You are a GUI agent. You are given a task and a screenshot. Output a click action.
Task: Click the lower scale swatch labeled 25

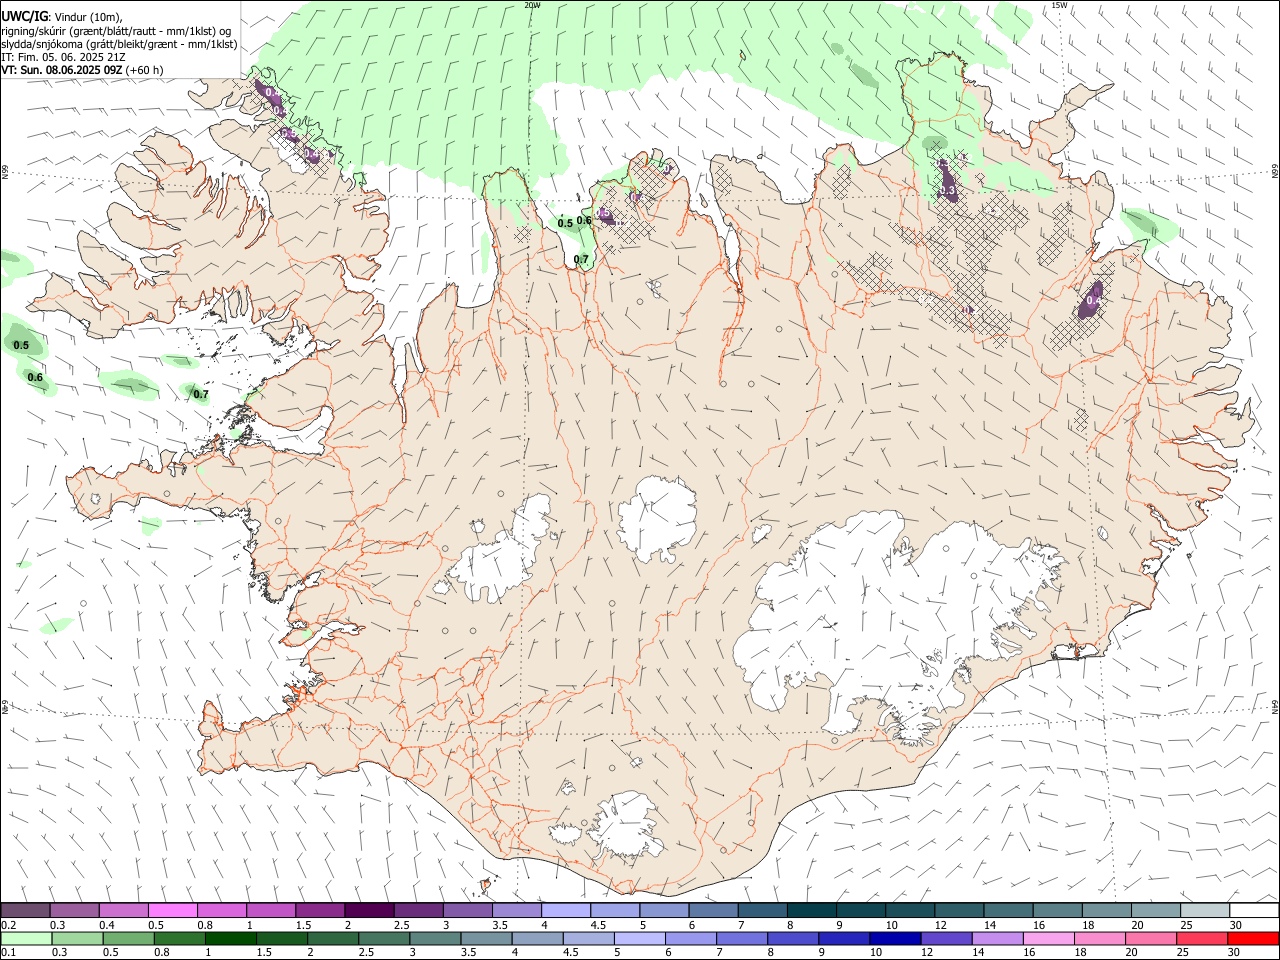pyautogui.click(x=1201, y=938)
